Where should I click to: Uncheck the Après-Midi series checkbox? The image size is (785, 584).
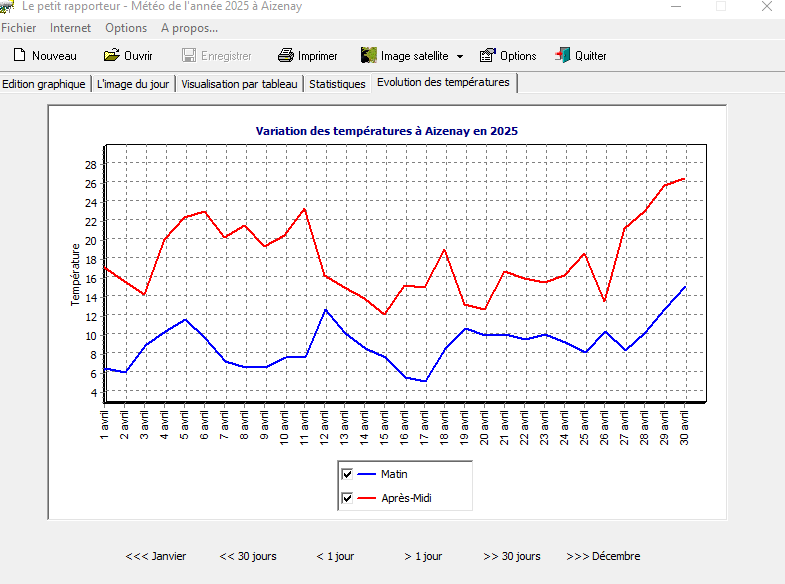tap(347, 498)
